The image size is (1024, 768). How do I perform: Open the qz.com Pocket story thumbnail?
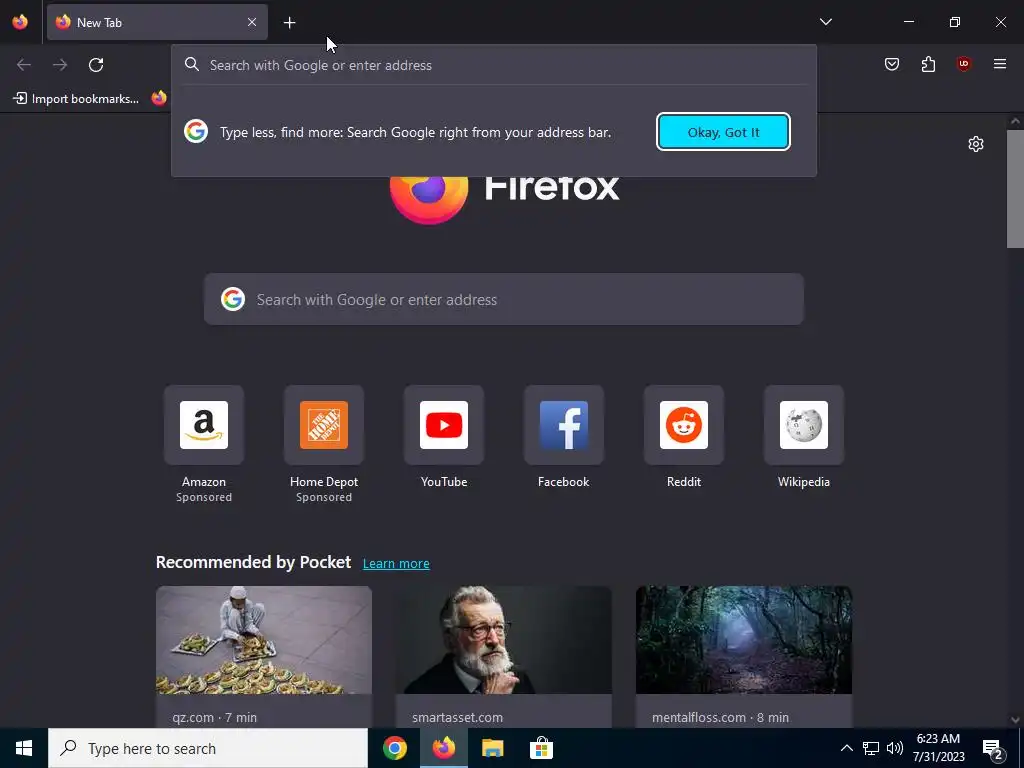point(264,640)
